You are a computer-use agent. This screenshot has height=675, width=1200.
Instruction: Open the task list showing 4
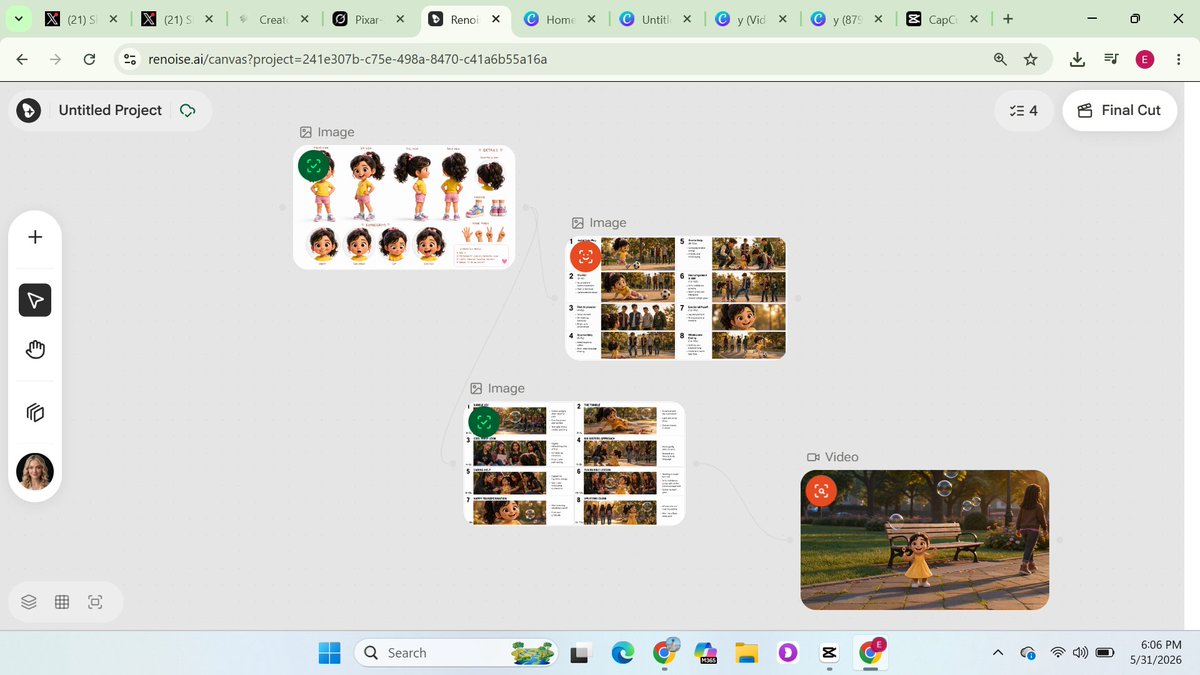click(1024, 110)
